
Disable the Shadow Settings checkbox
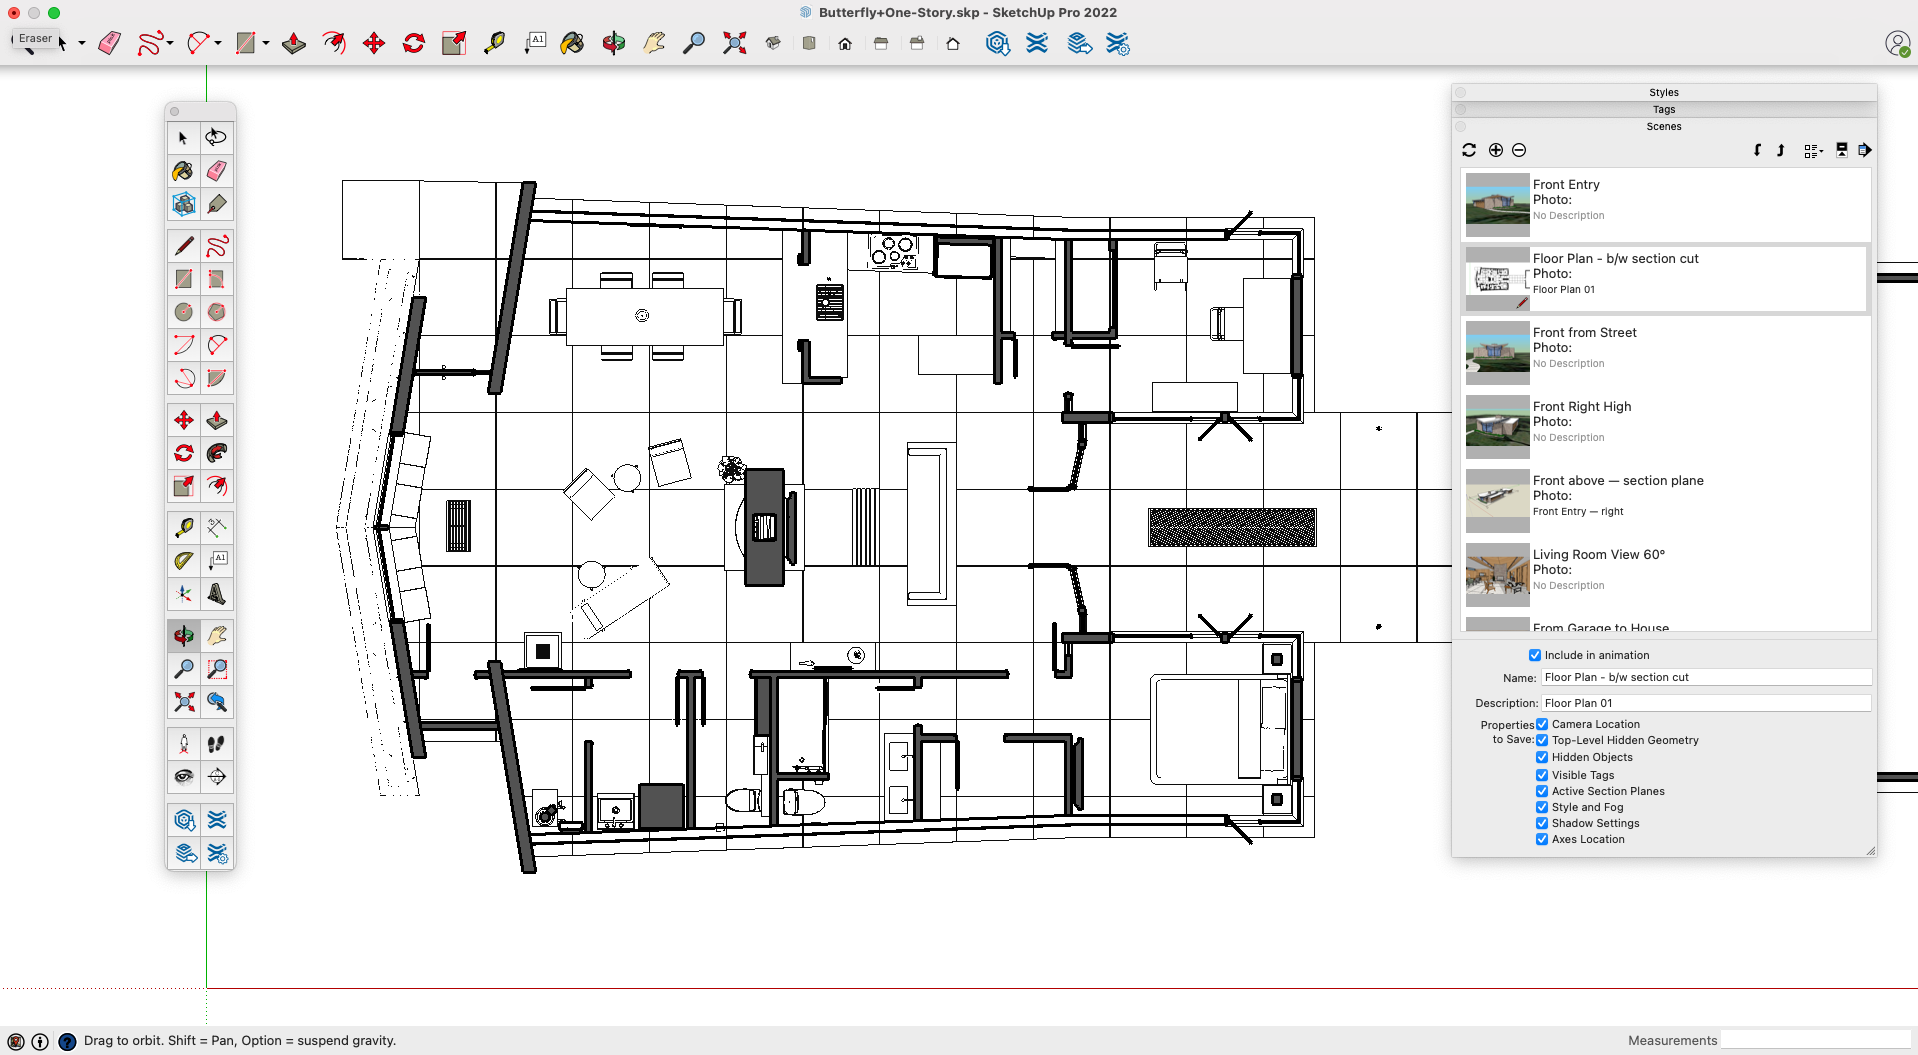1542,823
